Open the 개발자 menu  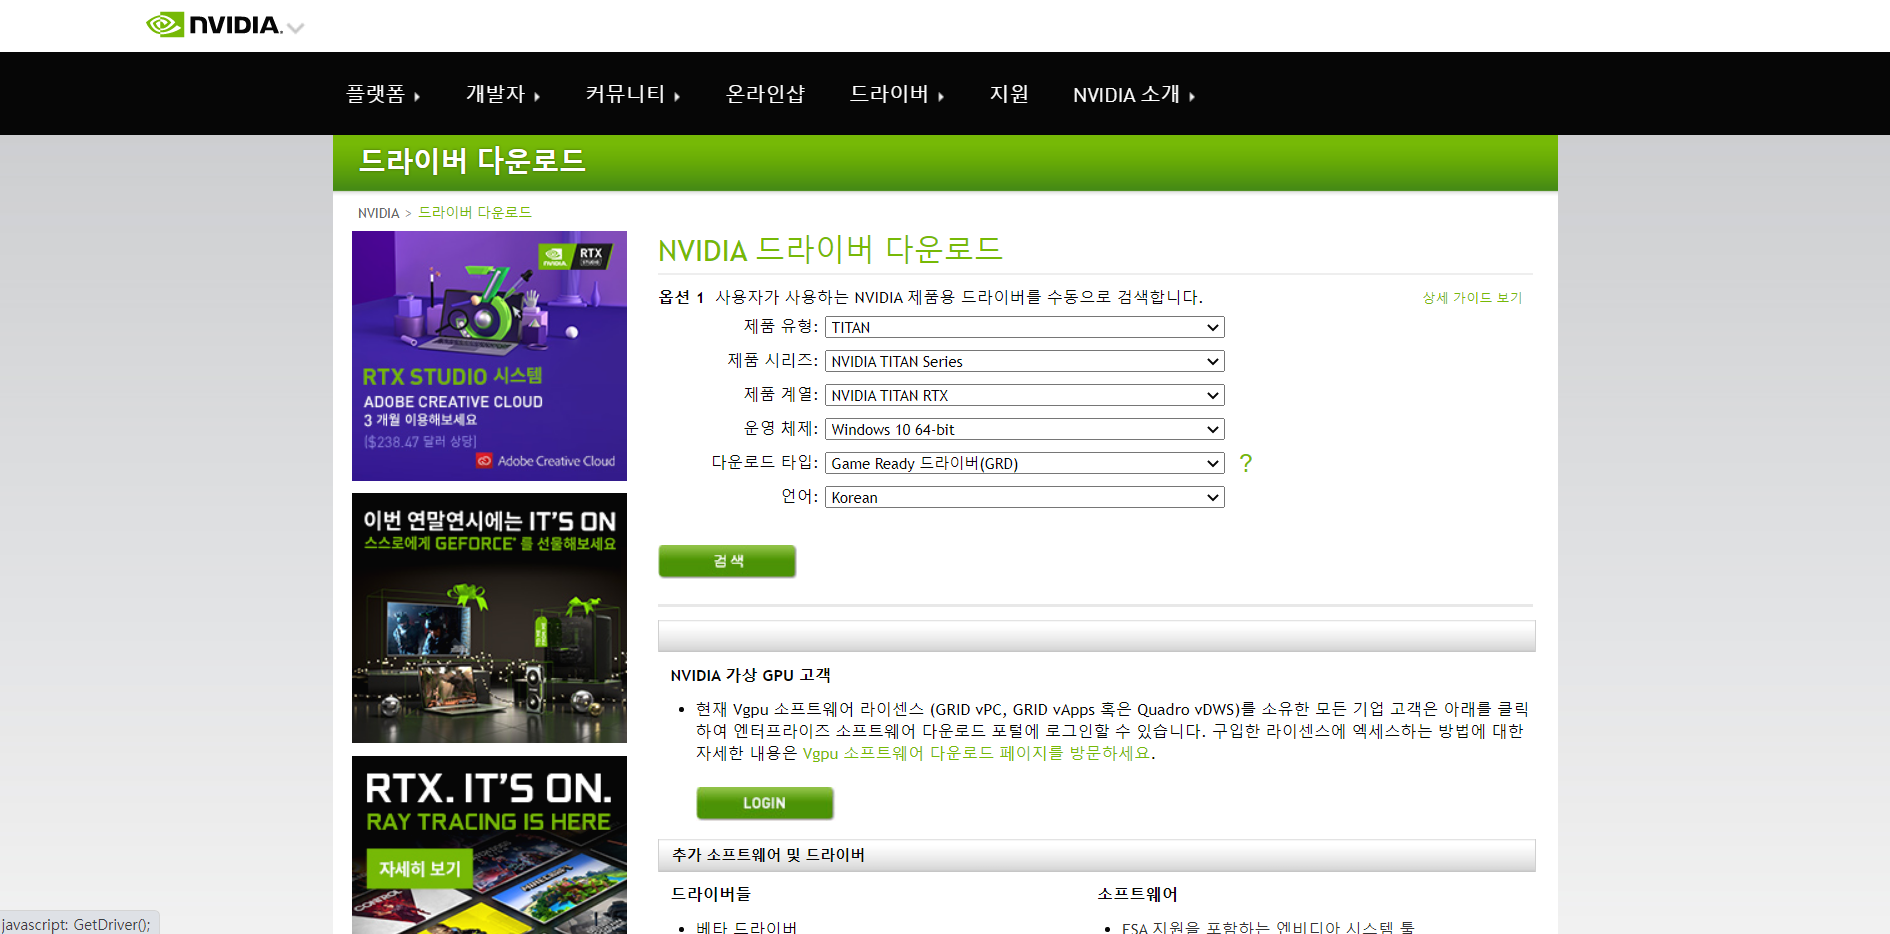tap(503, 94)
